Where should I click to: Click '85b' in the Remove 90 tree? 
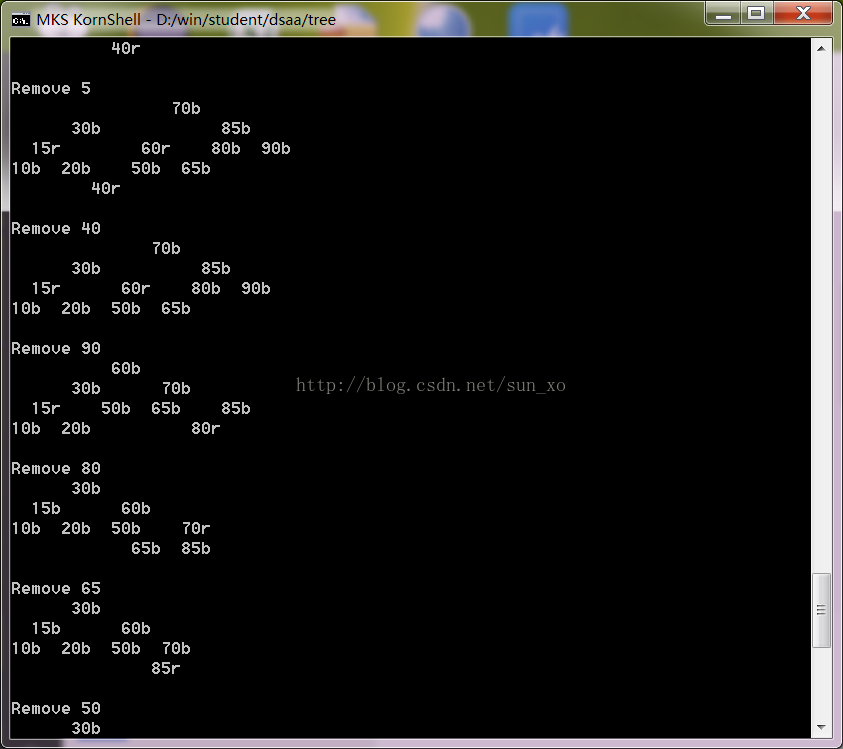(236, 409)
